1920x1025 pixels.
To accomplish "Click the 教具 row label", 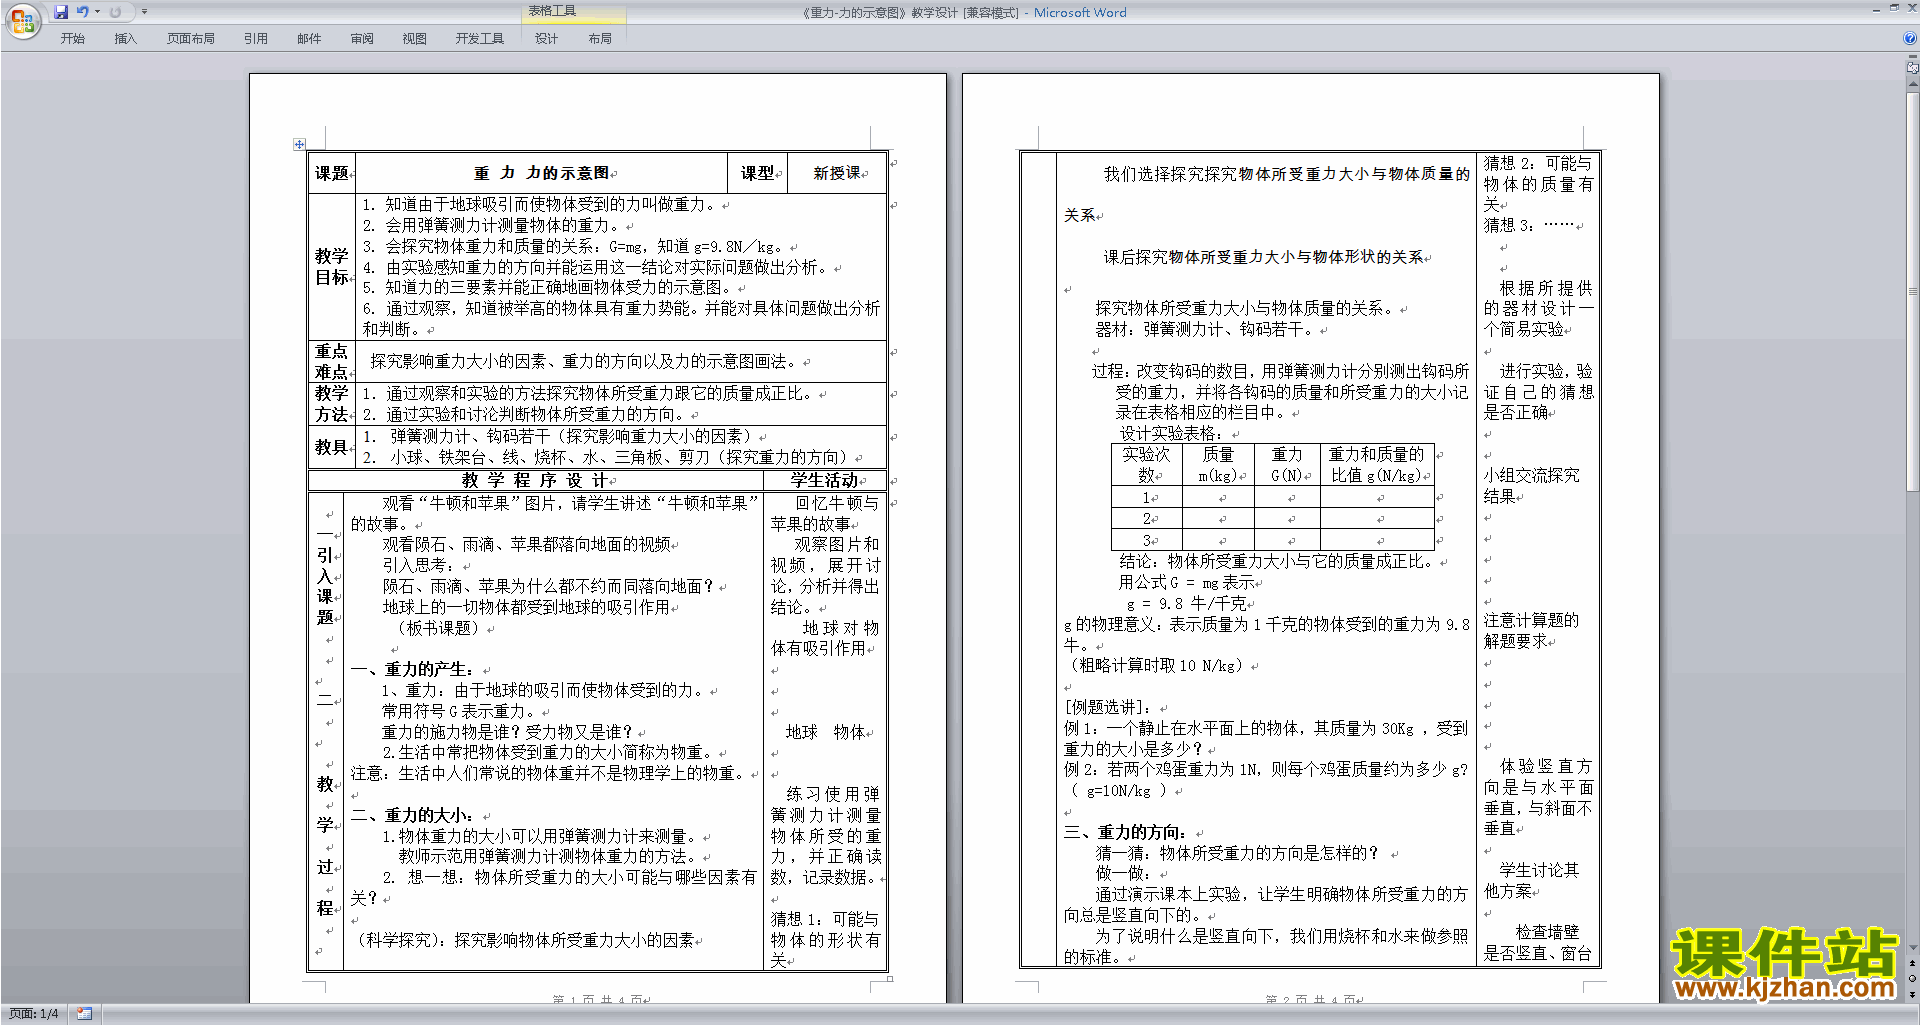I will click(332, 447).
